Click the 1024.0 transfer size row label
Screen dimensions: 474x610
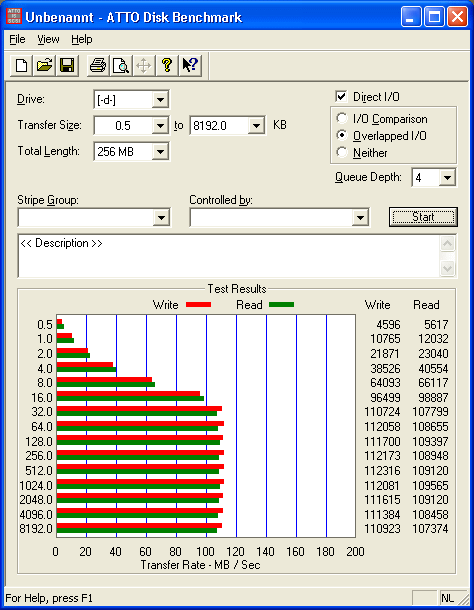(x=36, y=486)
